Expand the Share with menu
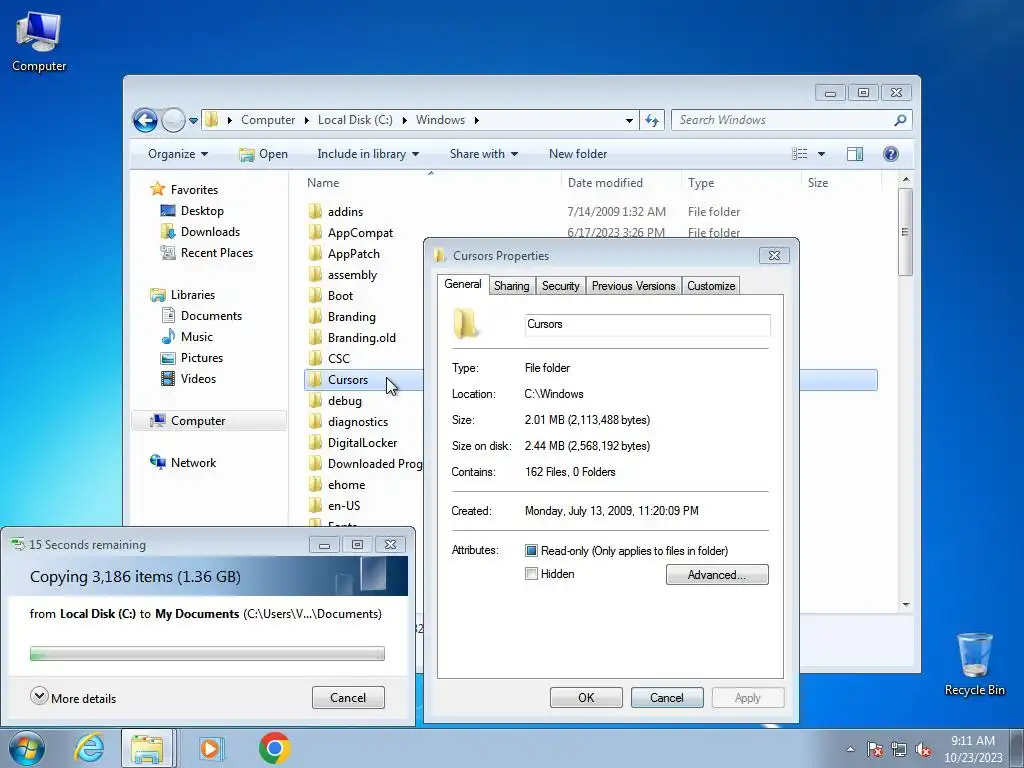1024x768 pixels. [x=483, y=154]
